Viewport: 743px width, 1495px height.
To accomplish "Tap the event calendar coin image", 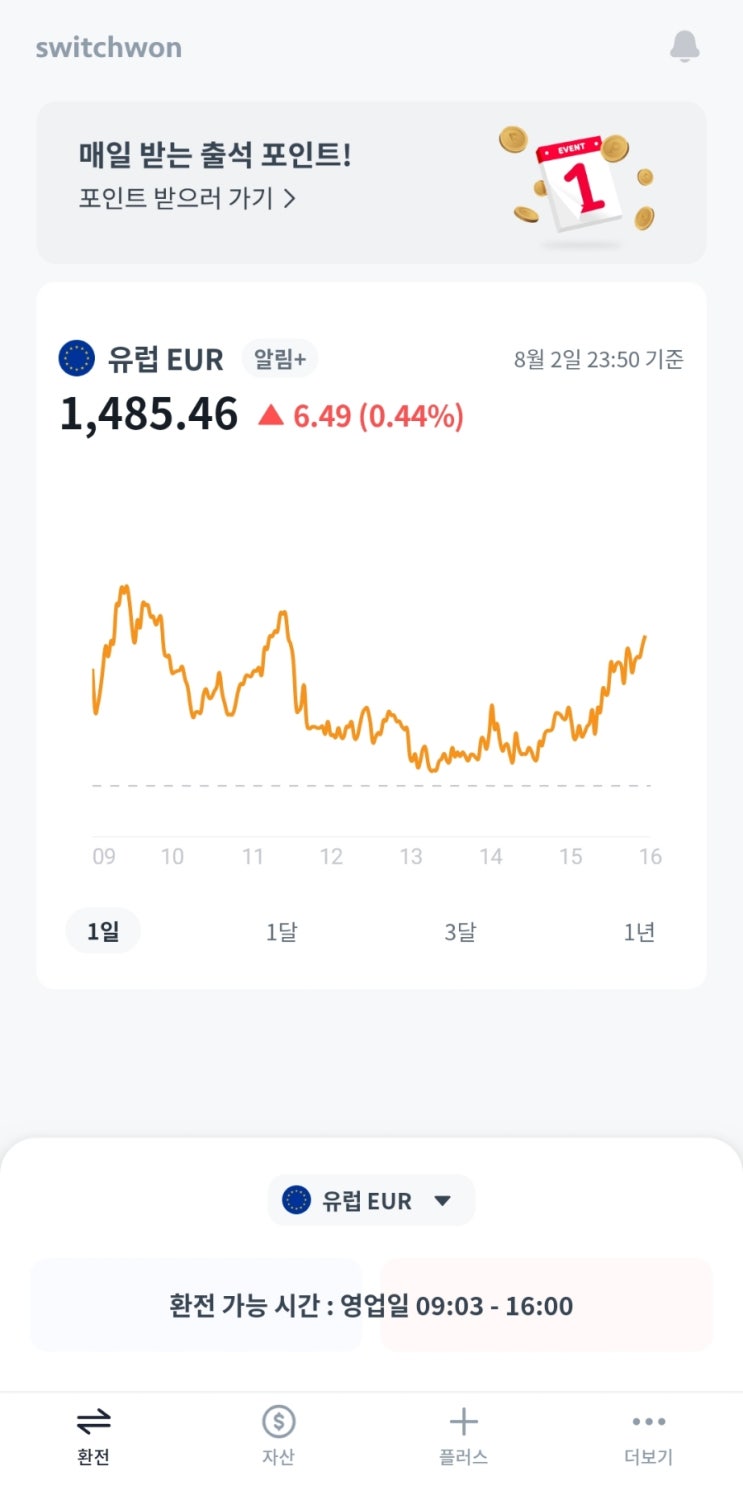I will (580, 184).
